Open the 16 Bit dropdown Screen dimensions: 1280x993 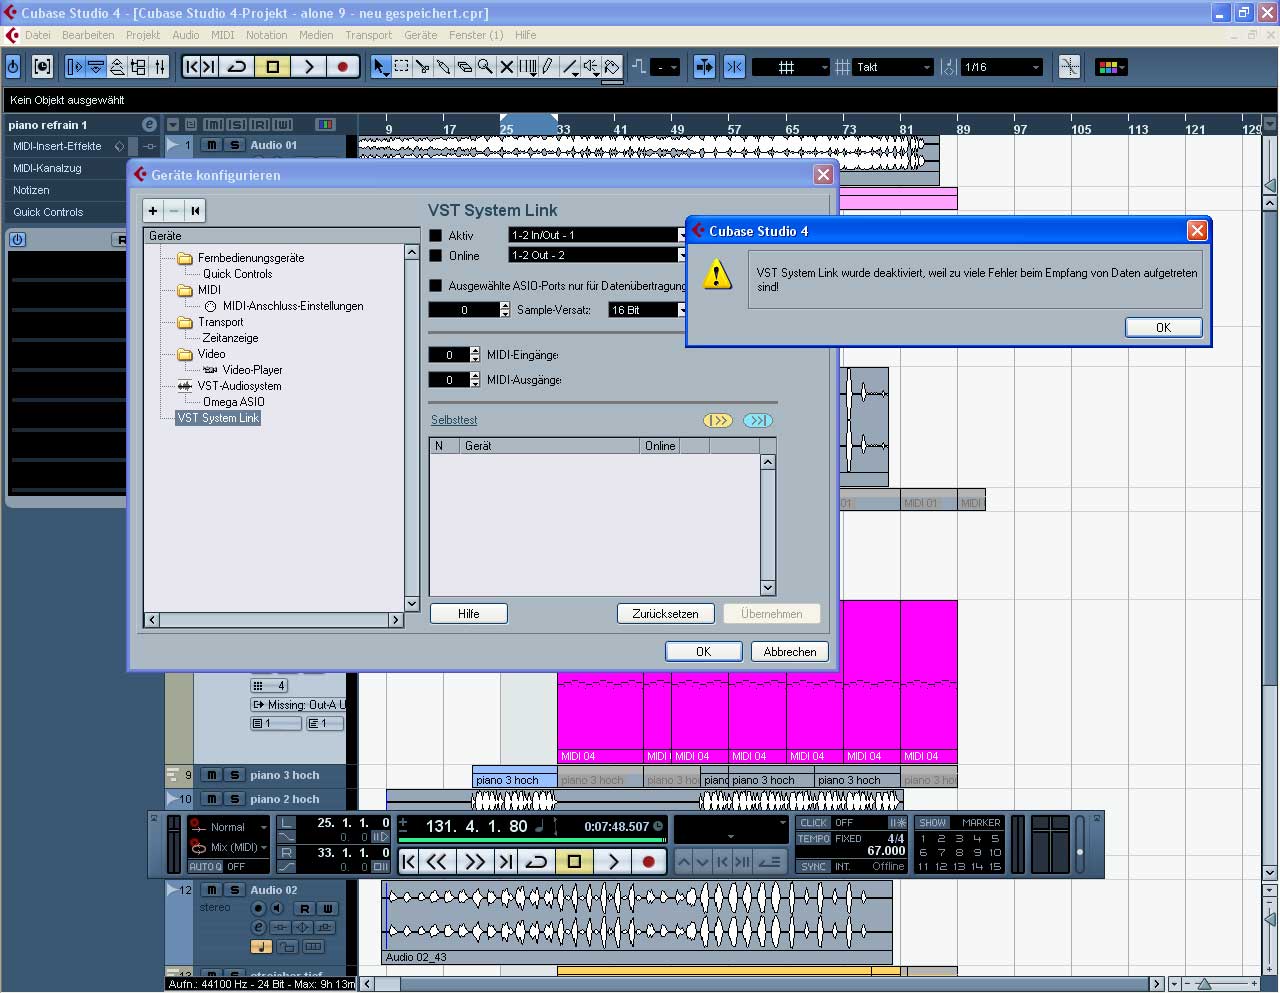click(647, 310)
